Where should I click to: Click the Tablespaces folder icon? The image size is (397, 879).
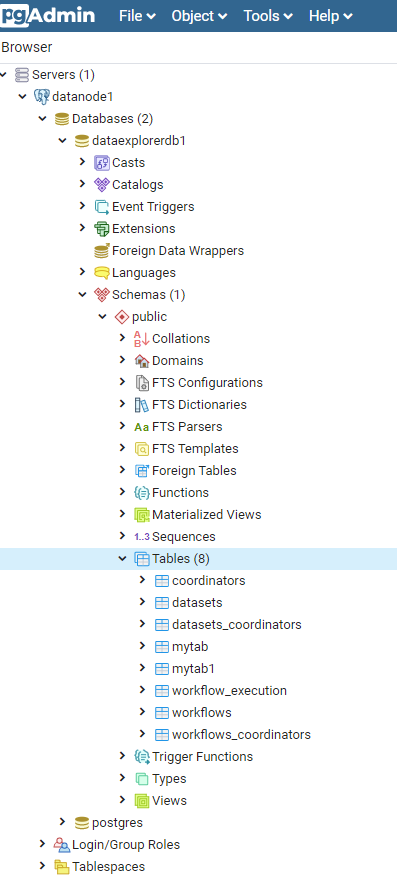point(62,867)
